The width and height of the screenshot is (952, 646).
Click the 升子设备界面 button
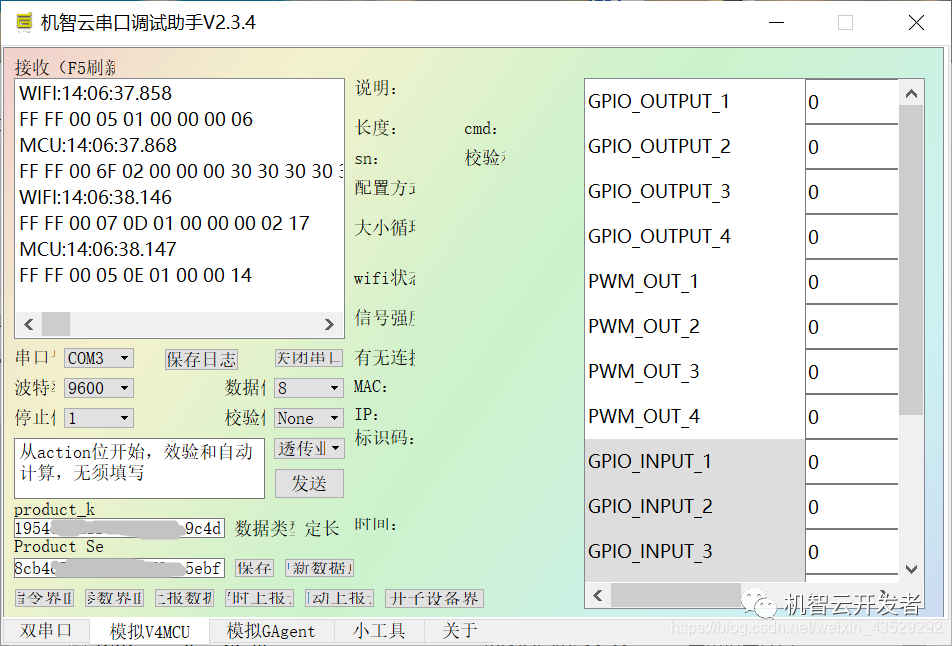(x=434, y=598)
